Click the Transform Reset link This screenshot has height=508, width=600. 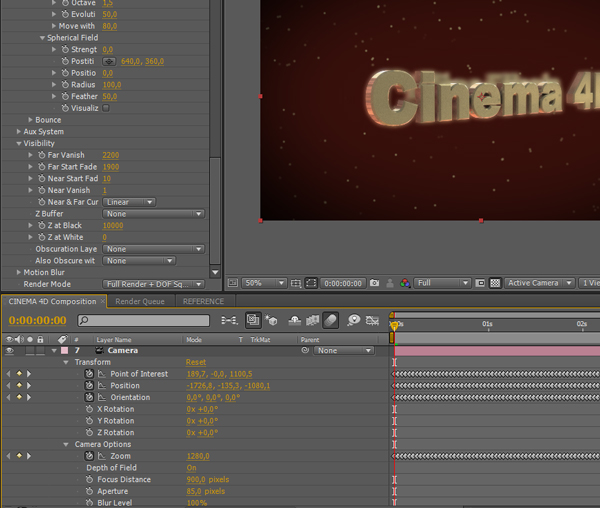196,362
